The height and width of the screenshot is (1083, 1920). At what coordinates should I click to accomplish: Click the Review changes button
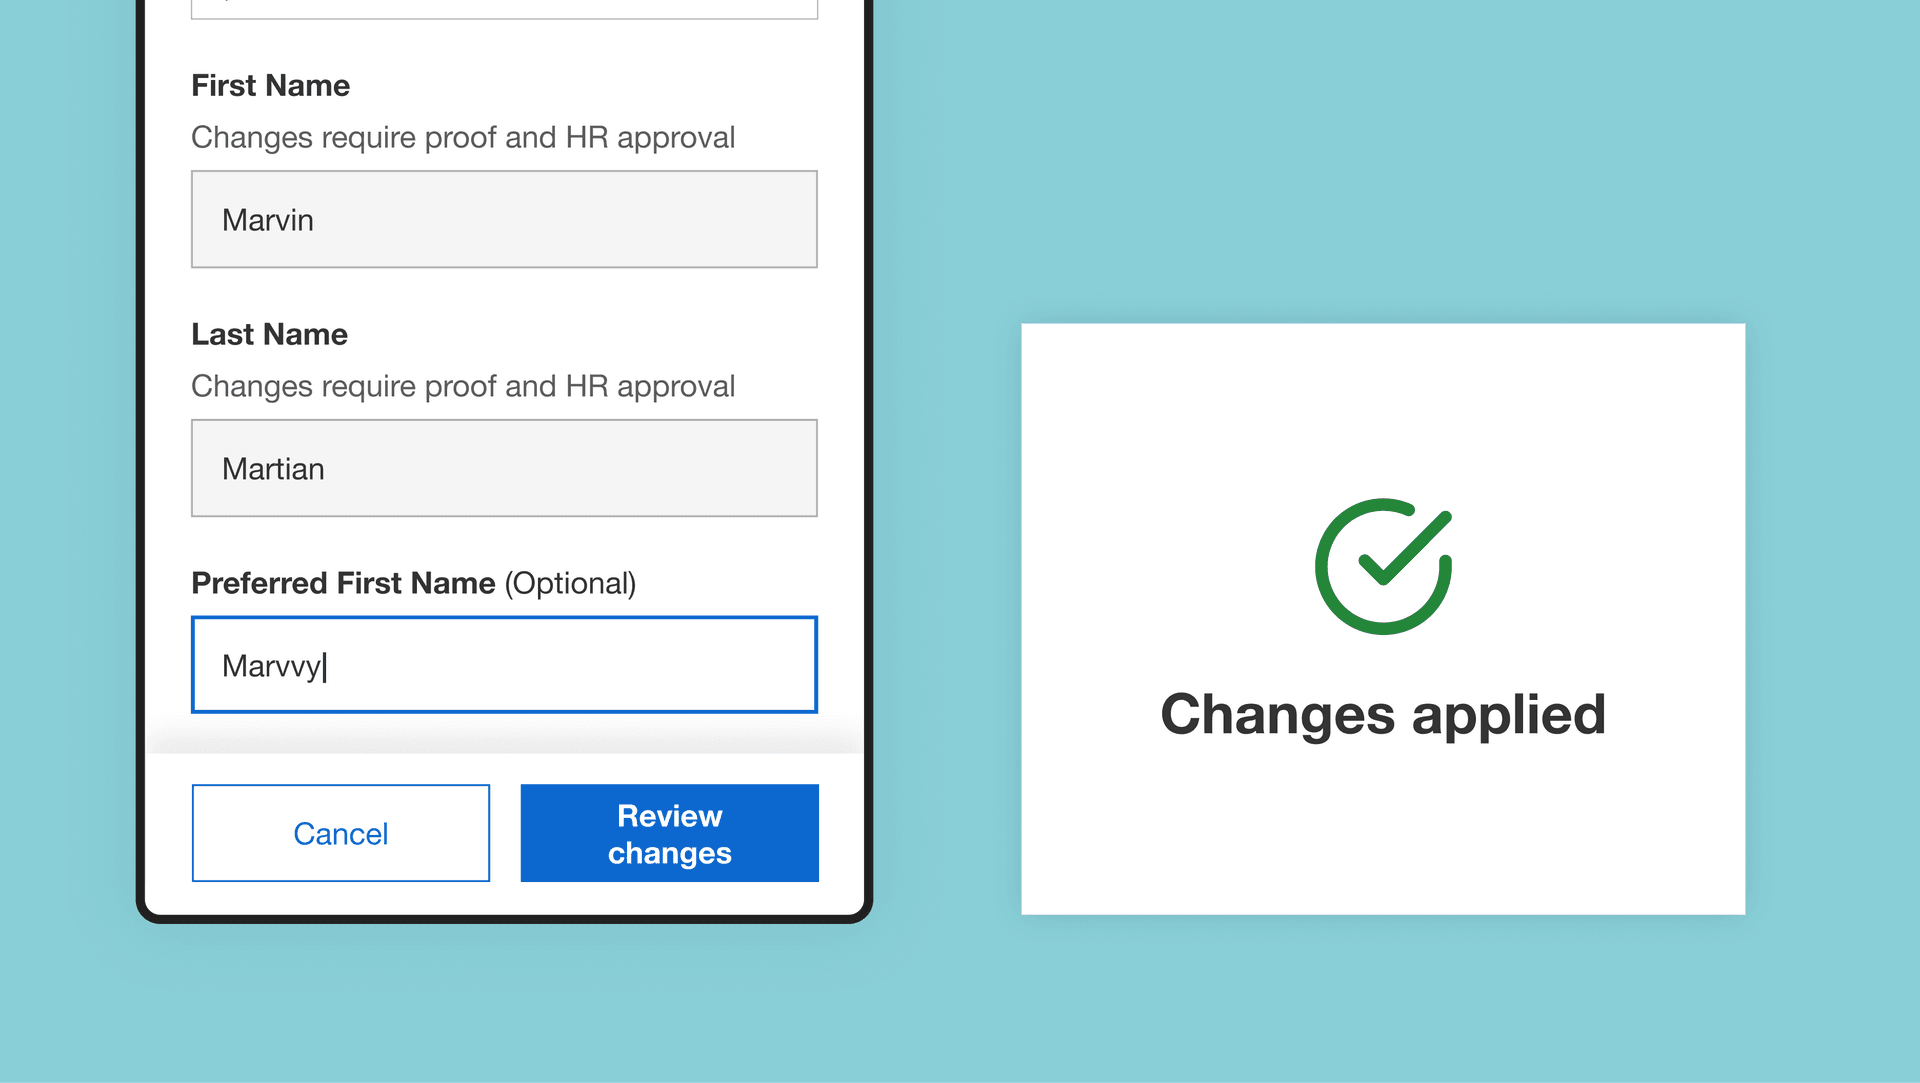coord(669,833)
